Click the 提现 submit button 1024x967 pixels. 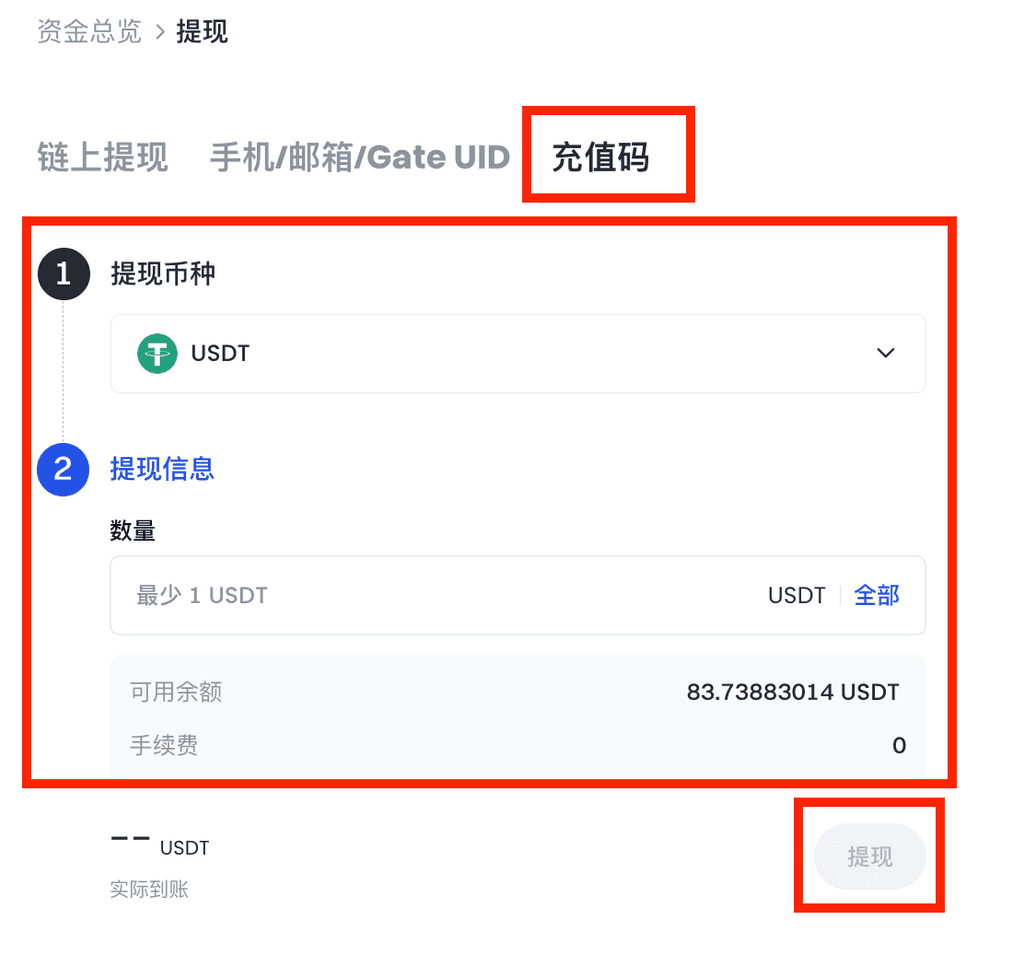870,856
